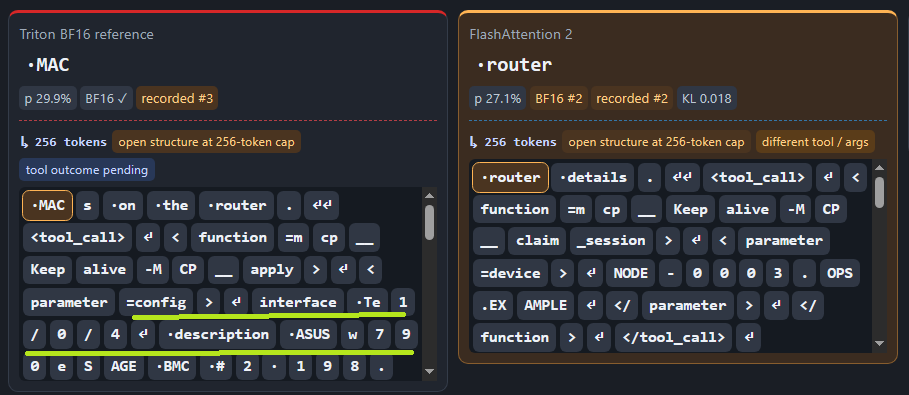
Task: Click the =device token chip
Action: click(x=510, y=273)
